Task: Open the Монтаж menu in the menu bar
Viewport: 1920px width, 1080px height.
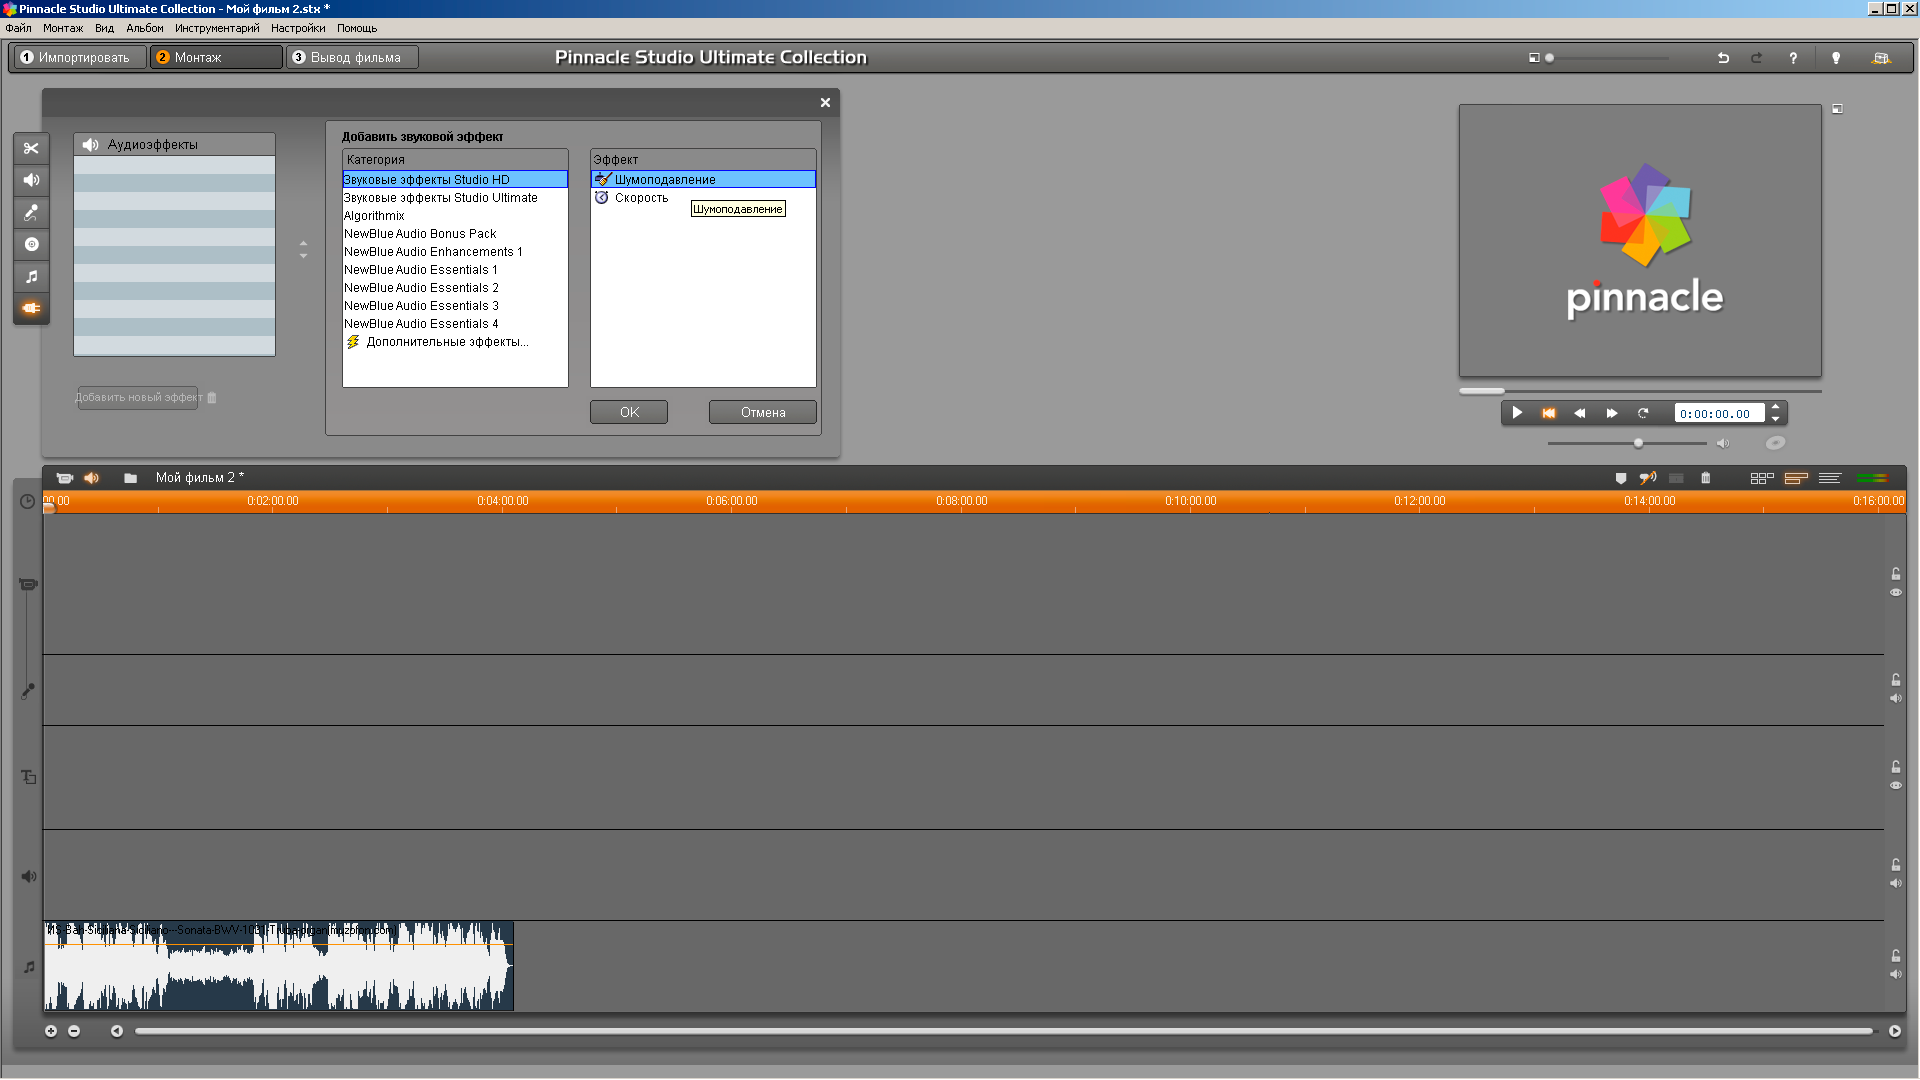Action: click(x=63, y=28)
